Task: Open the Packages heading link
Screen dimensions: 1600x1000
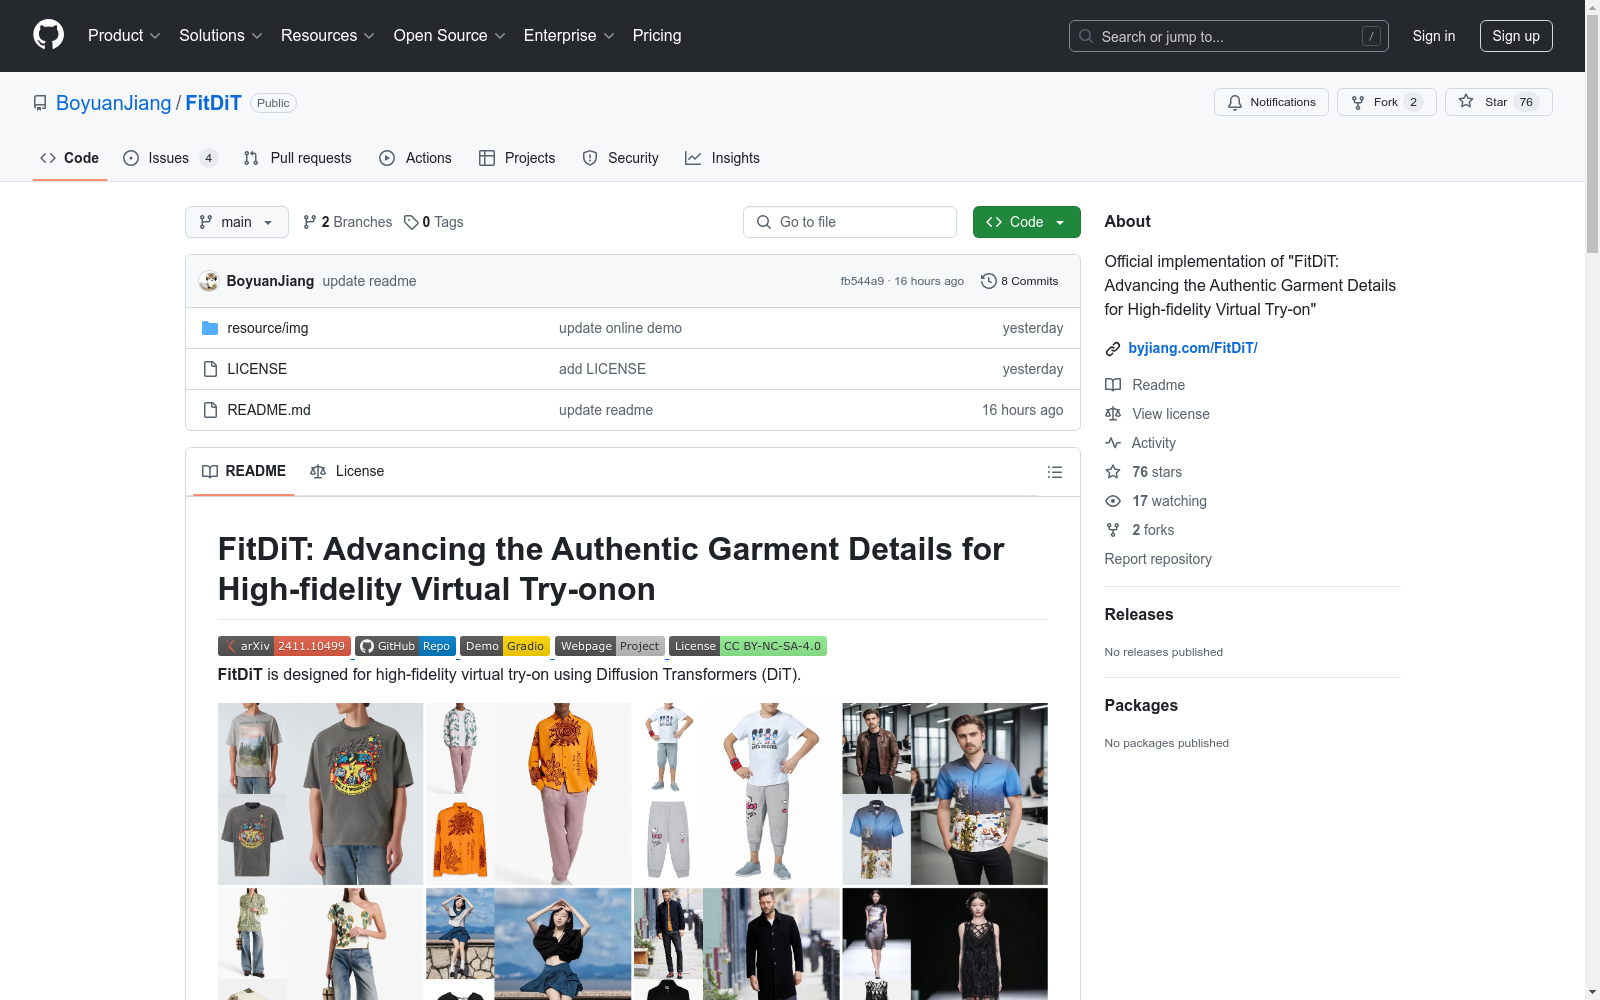Action: click(1141, 705)
